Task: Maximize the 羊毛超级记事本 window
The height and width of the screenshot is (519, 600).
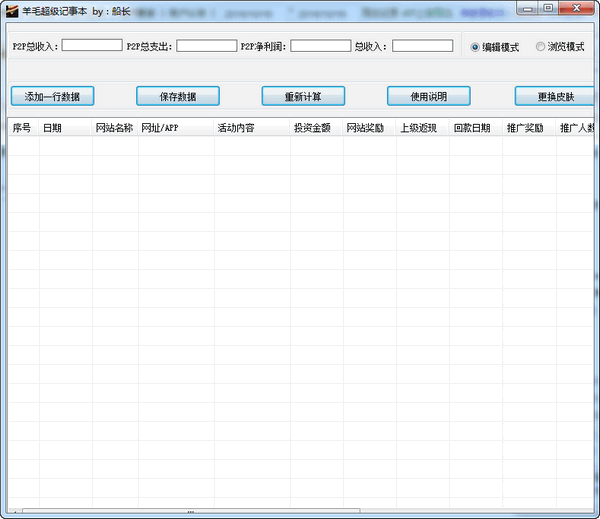Action: tap(548, 8)
